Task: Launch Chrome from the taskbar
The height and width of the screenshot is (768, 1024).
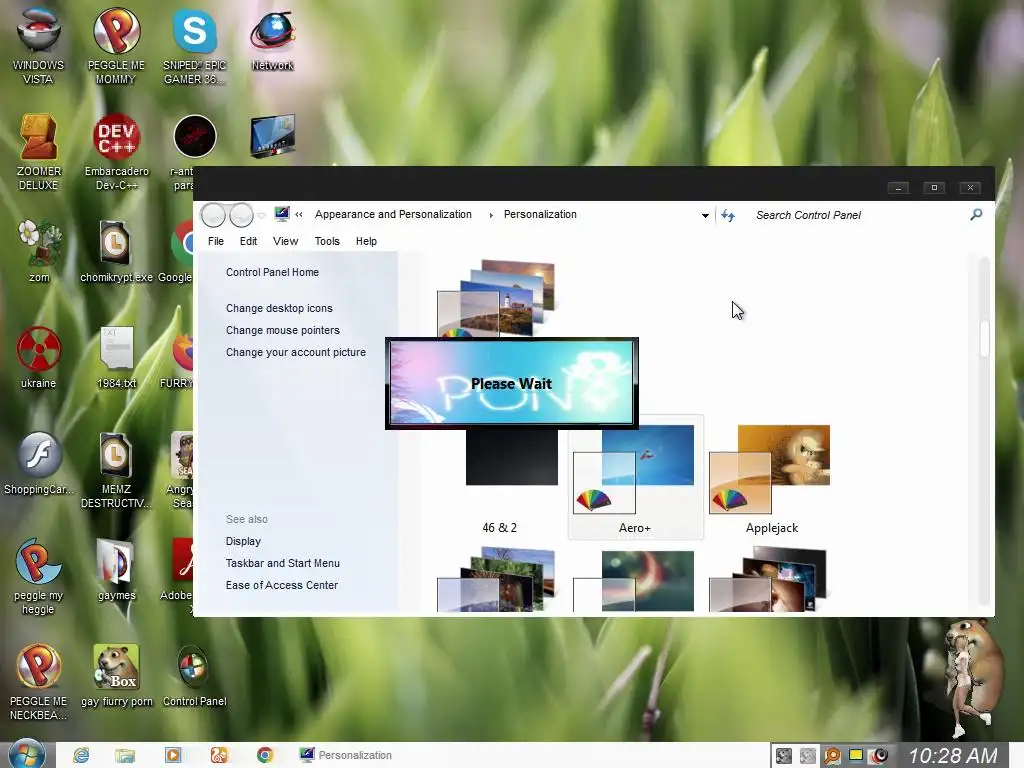Action: [x=264, y=755]
